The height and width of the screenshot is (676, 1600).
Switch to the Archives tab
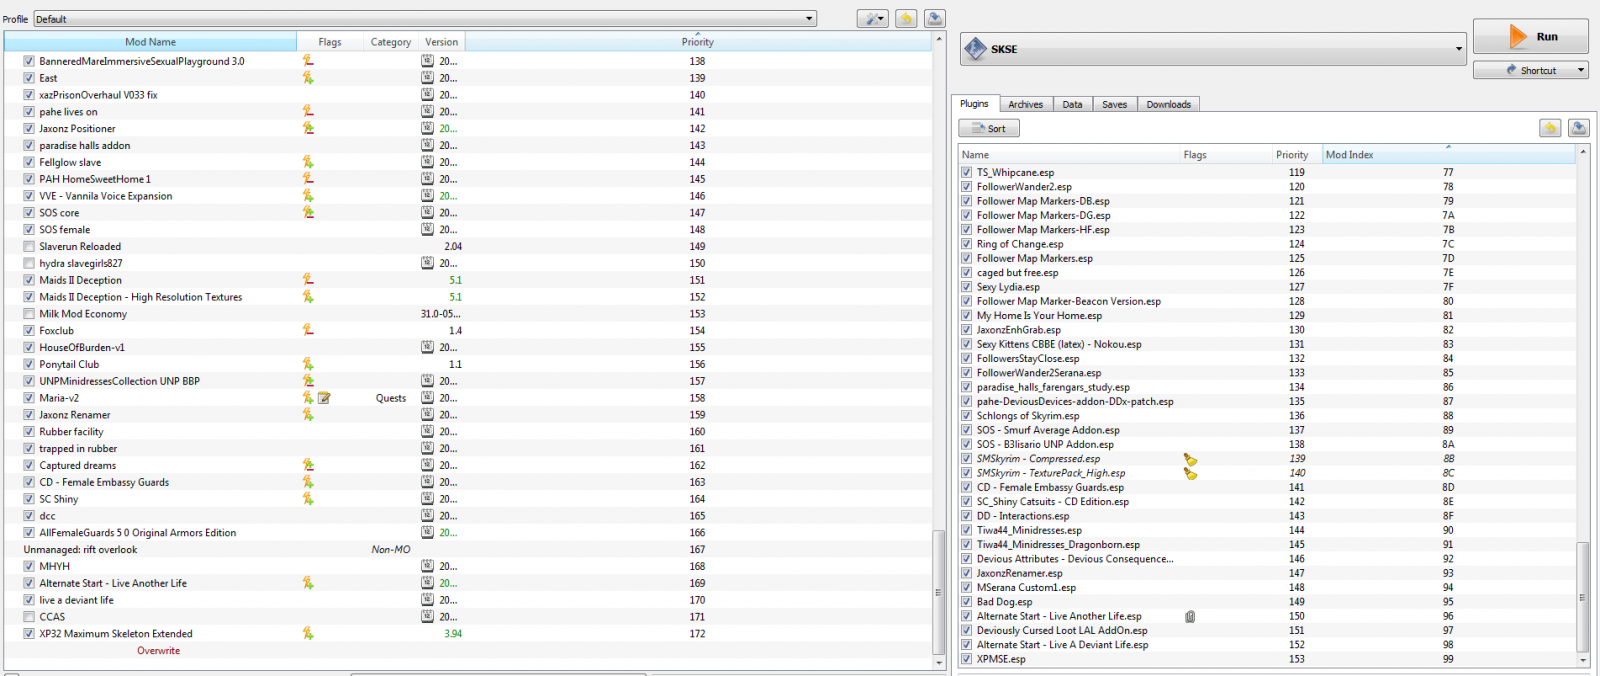tap(1025, 104)
